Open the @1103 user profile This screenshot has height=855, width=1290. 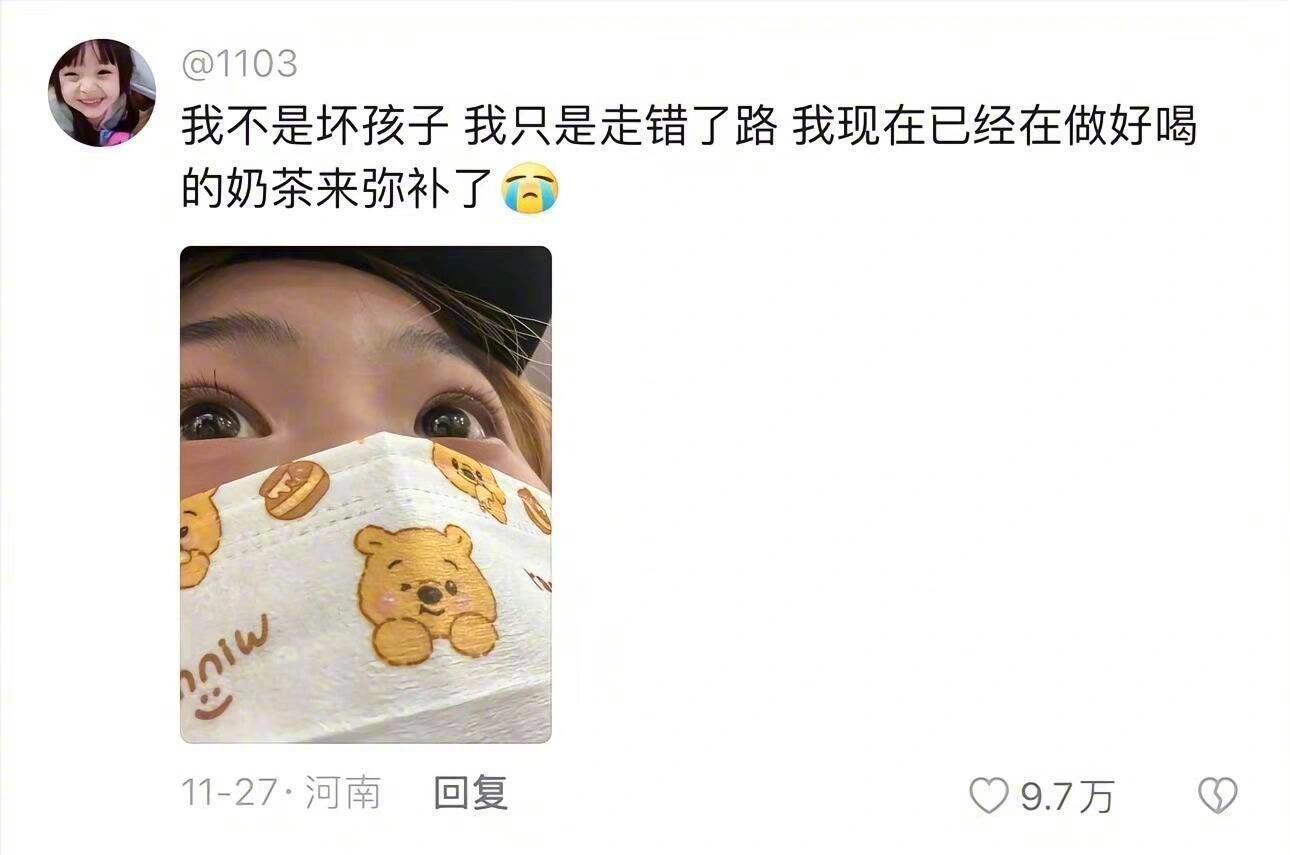(x=240, y=64)
